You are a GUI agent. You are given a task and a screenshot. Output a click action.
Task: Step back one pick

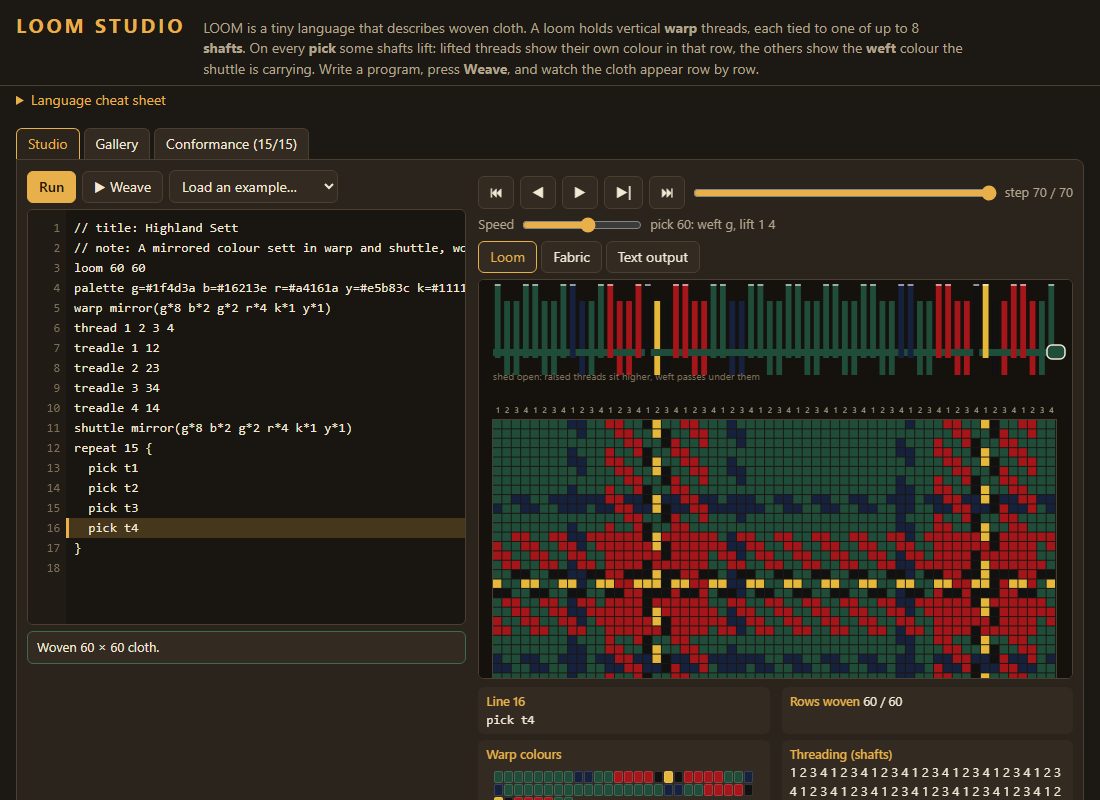click(x=538, y=192)
